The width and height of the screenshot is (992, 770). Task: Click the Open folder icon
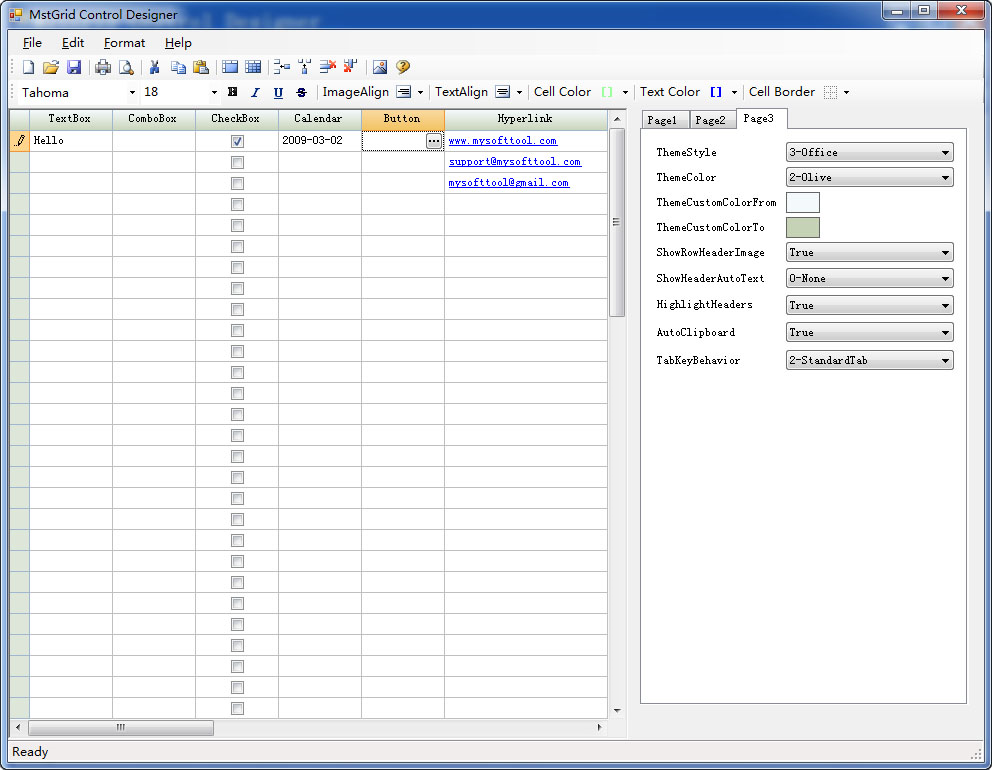pos(51,67)
